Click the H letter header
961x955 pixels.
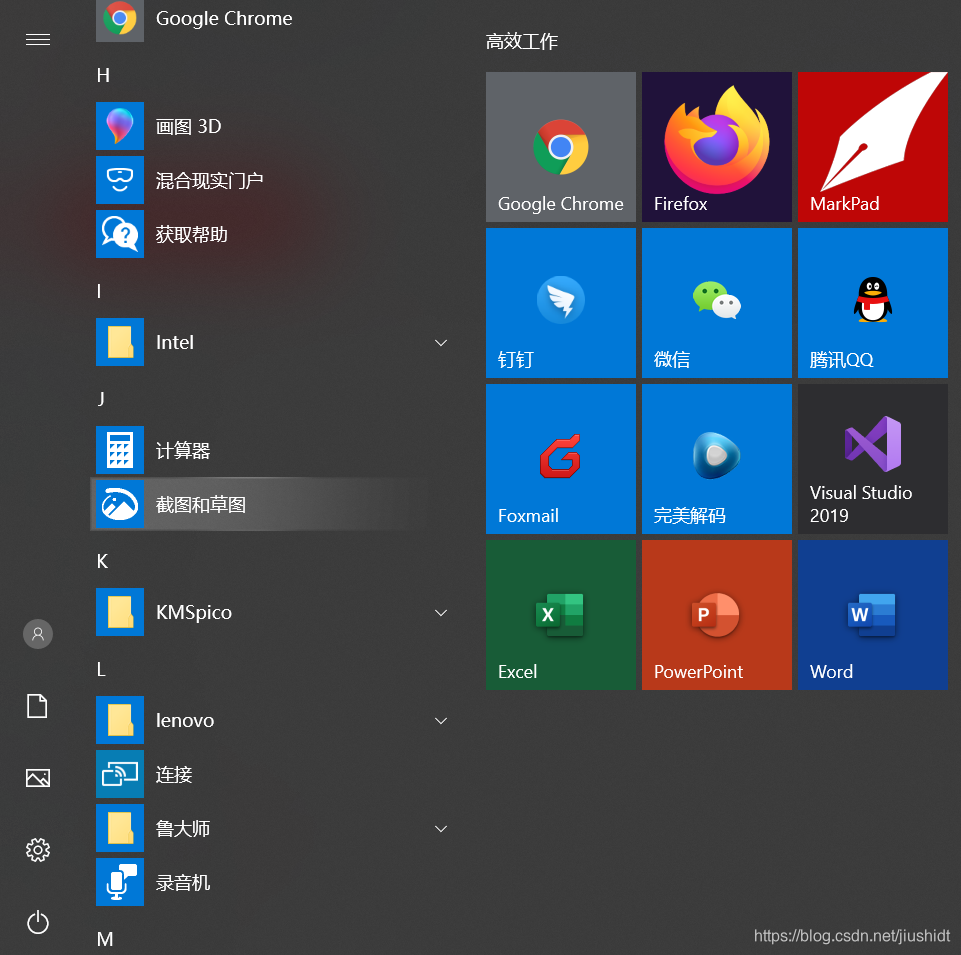(x=103, y=75)
